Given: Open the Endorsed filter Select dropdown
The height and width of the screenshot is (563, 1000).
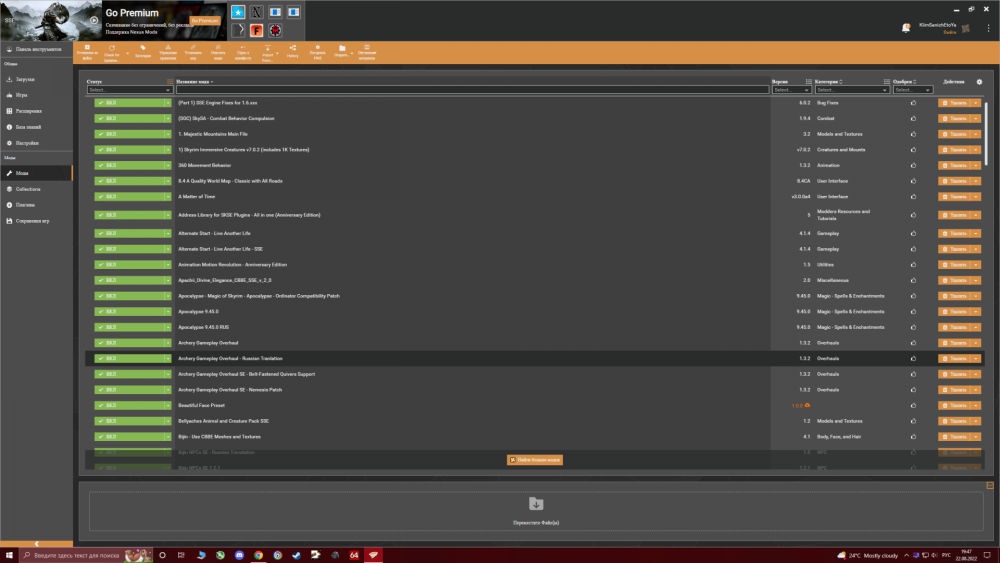Looking at the screenshot, I should 913,90.
